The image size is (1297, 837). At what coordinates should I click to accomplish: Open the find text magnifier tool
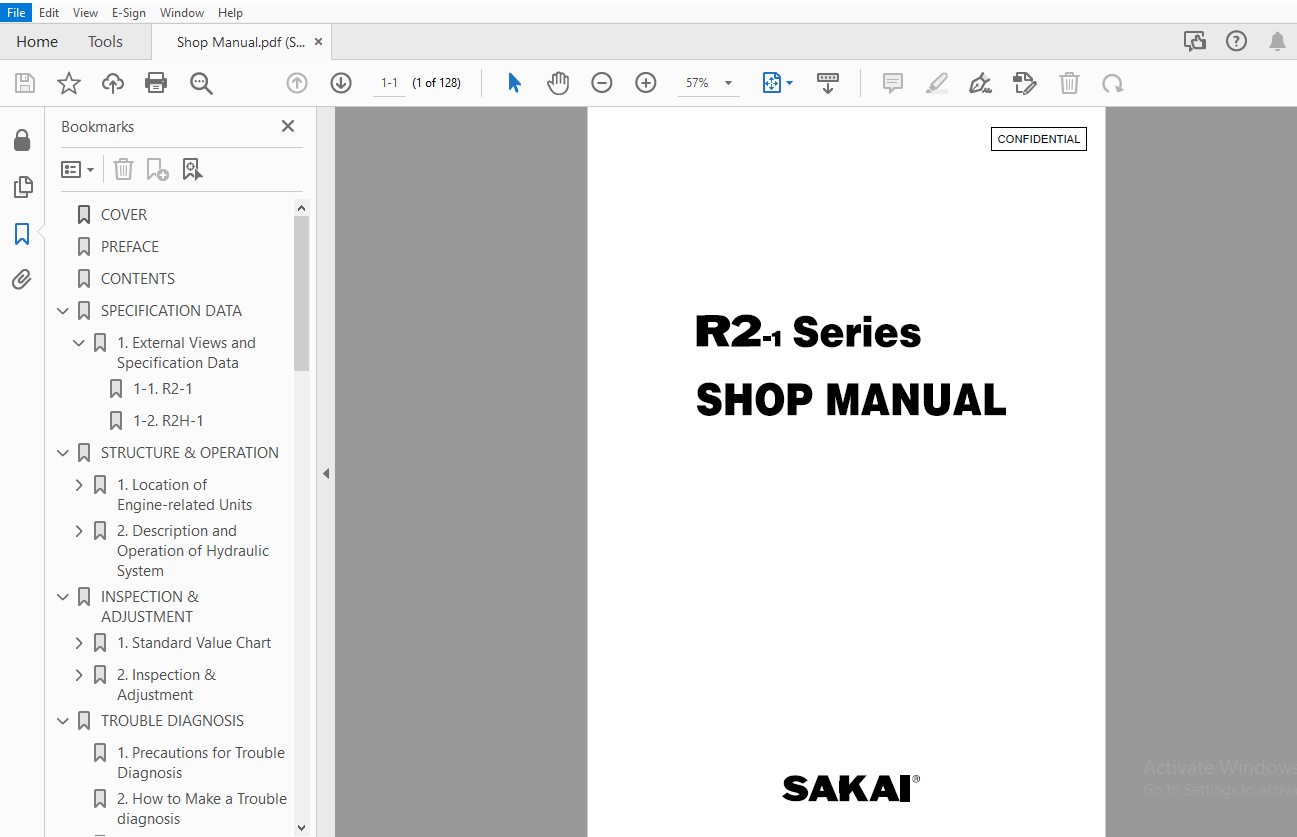point(201,83)
